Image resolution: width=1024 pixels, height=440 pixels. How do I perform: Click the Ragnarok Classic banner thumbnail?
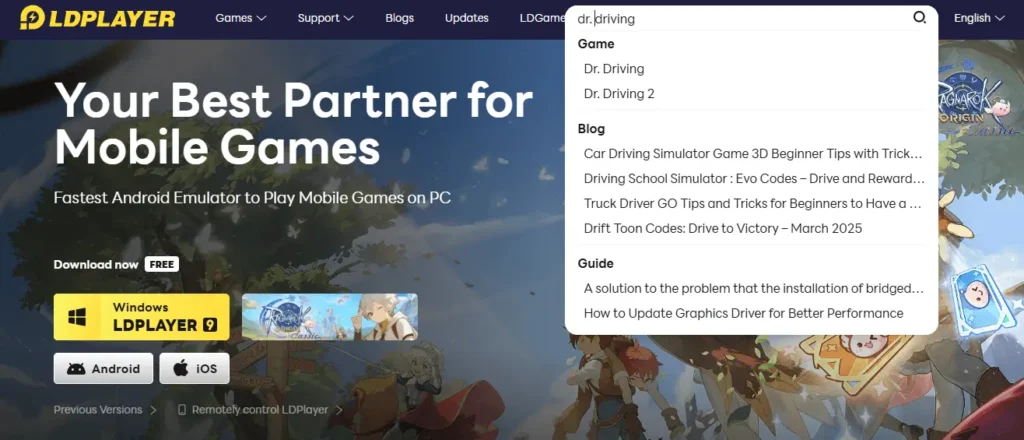[x=330, y=317]
